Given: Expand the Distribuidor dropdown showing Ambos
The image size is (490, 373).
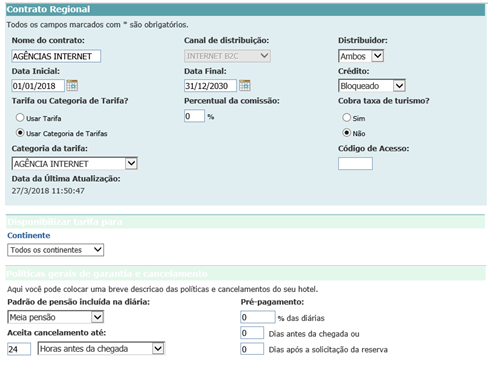Looking at the screenshot, I should (361, 56).
